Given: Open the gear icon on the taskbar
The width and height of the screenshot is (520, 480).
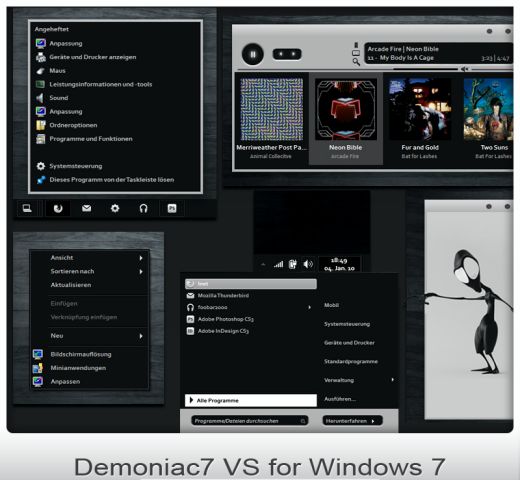Looking at the screenshot, I should click(115, 209).
